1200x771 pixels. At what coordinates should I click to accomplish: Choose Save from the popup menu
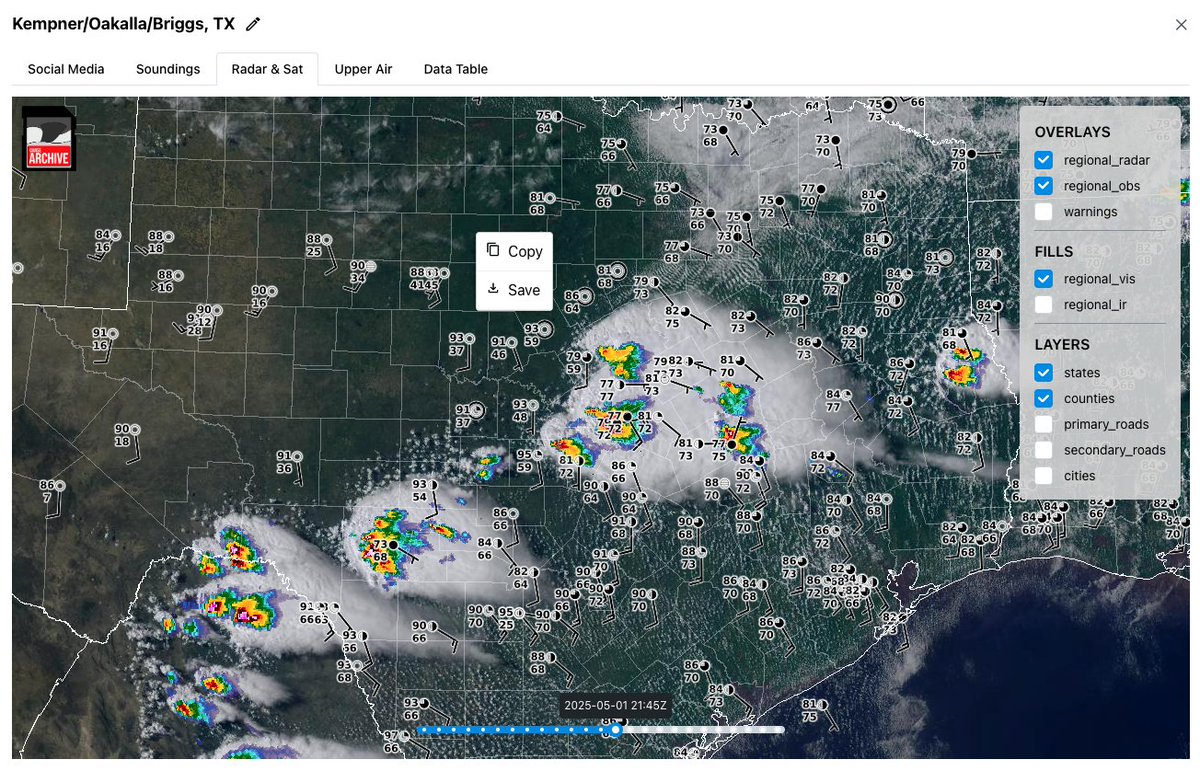click(x=514, y=290)
